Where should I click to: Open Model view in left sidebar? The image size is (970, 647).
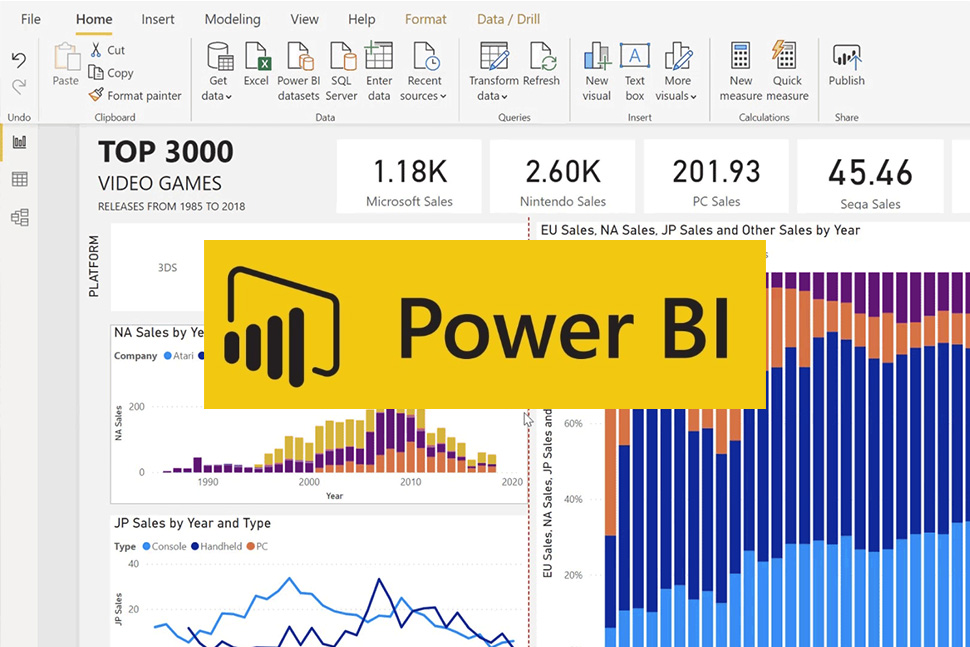point(19,217)
